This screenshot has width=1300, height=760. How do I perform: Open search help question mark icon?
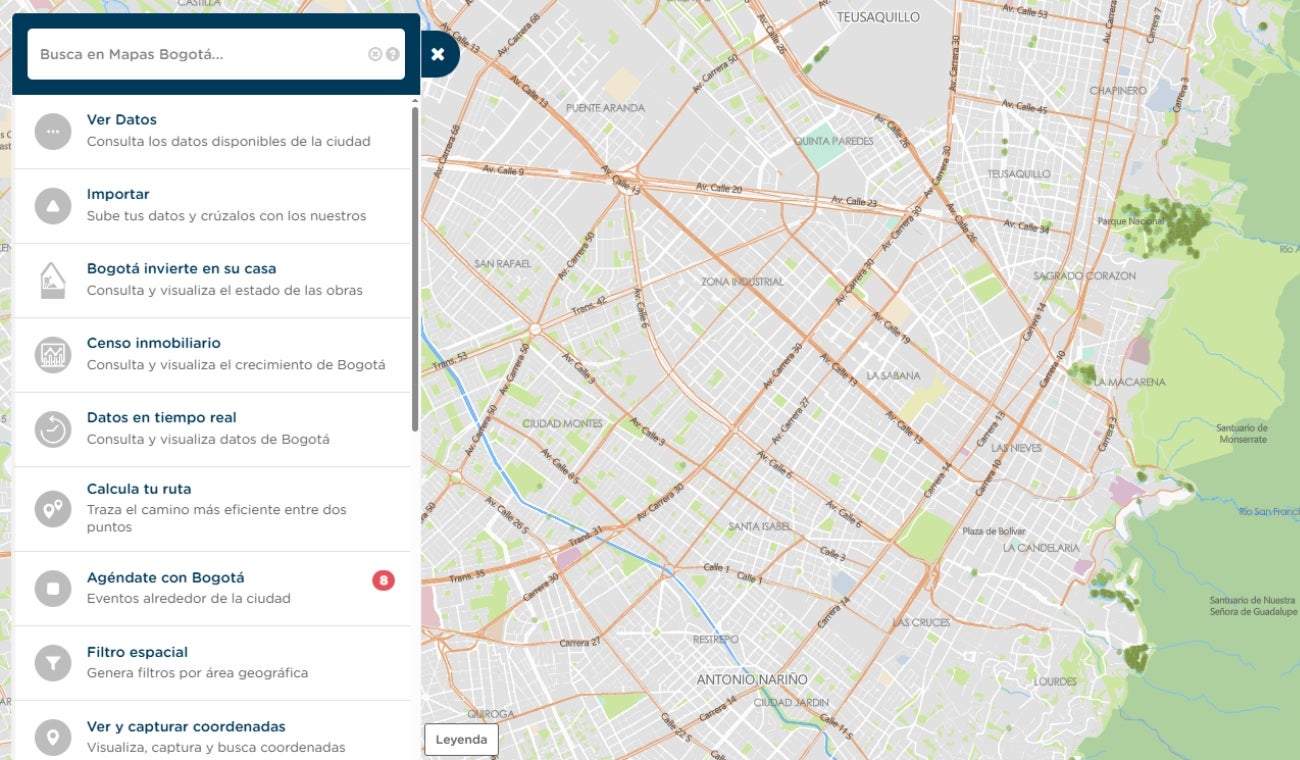pos(392,54)
